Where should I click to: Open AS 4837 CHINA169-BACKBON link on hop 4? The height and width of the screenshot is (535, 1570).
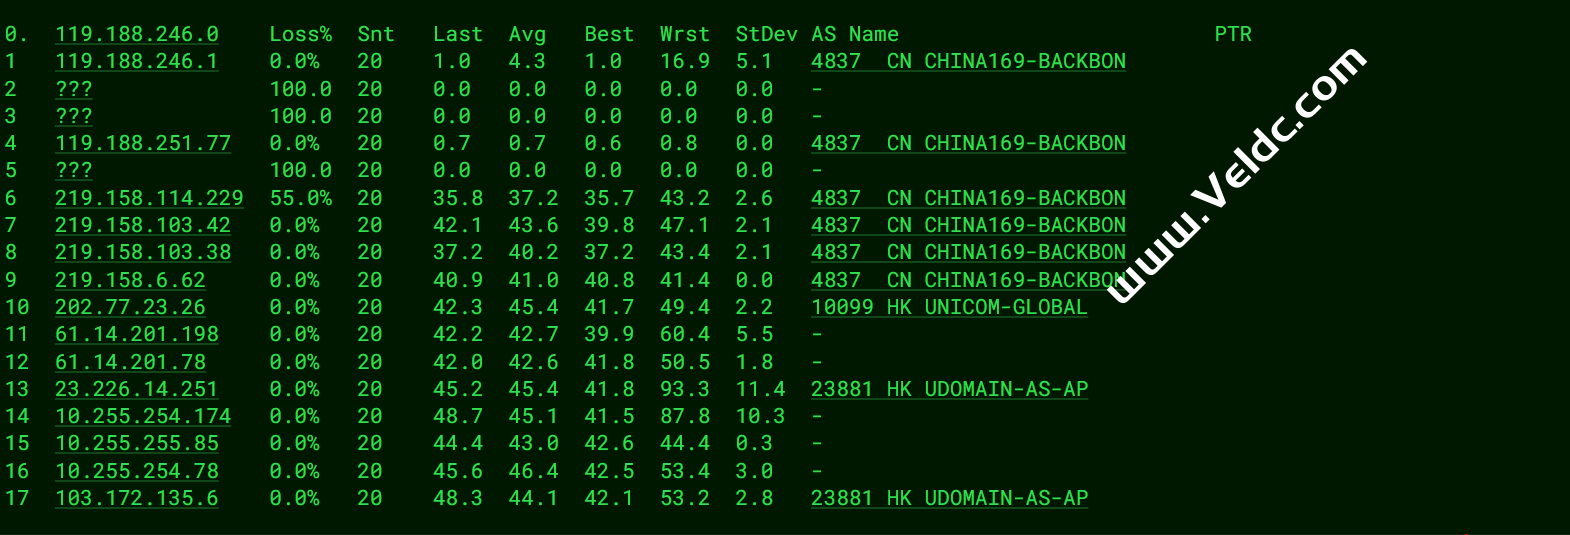pyautogui.click(x=968, y=143)
